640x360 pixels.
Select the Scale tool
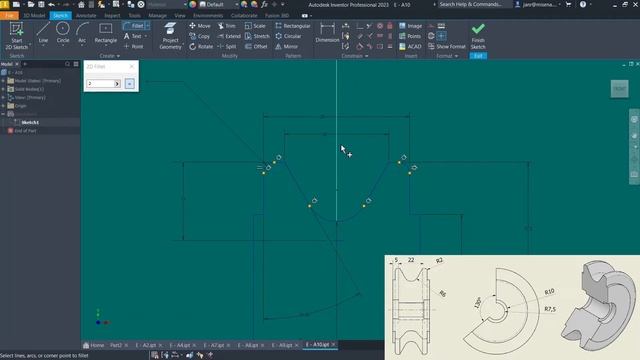click(255, 26)
